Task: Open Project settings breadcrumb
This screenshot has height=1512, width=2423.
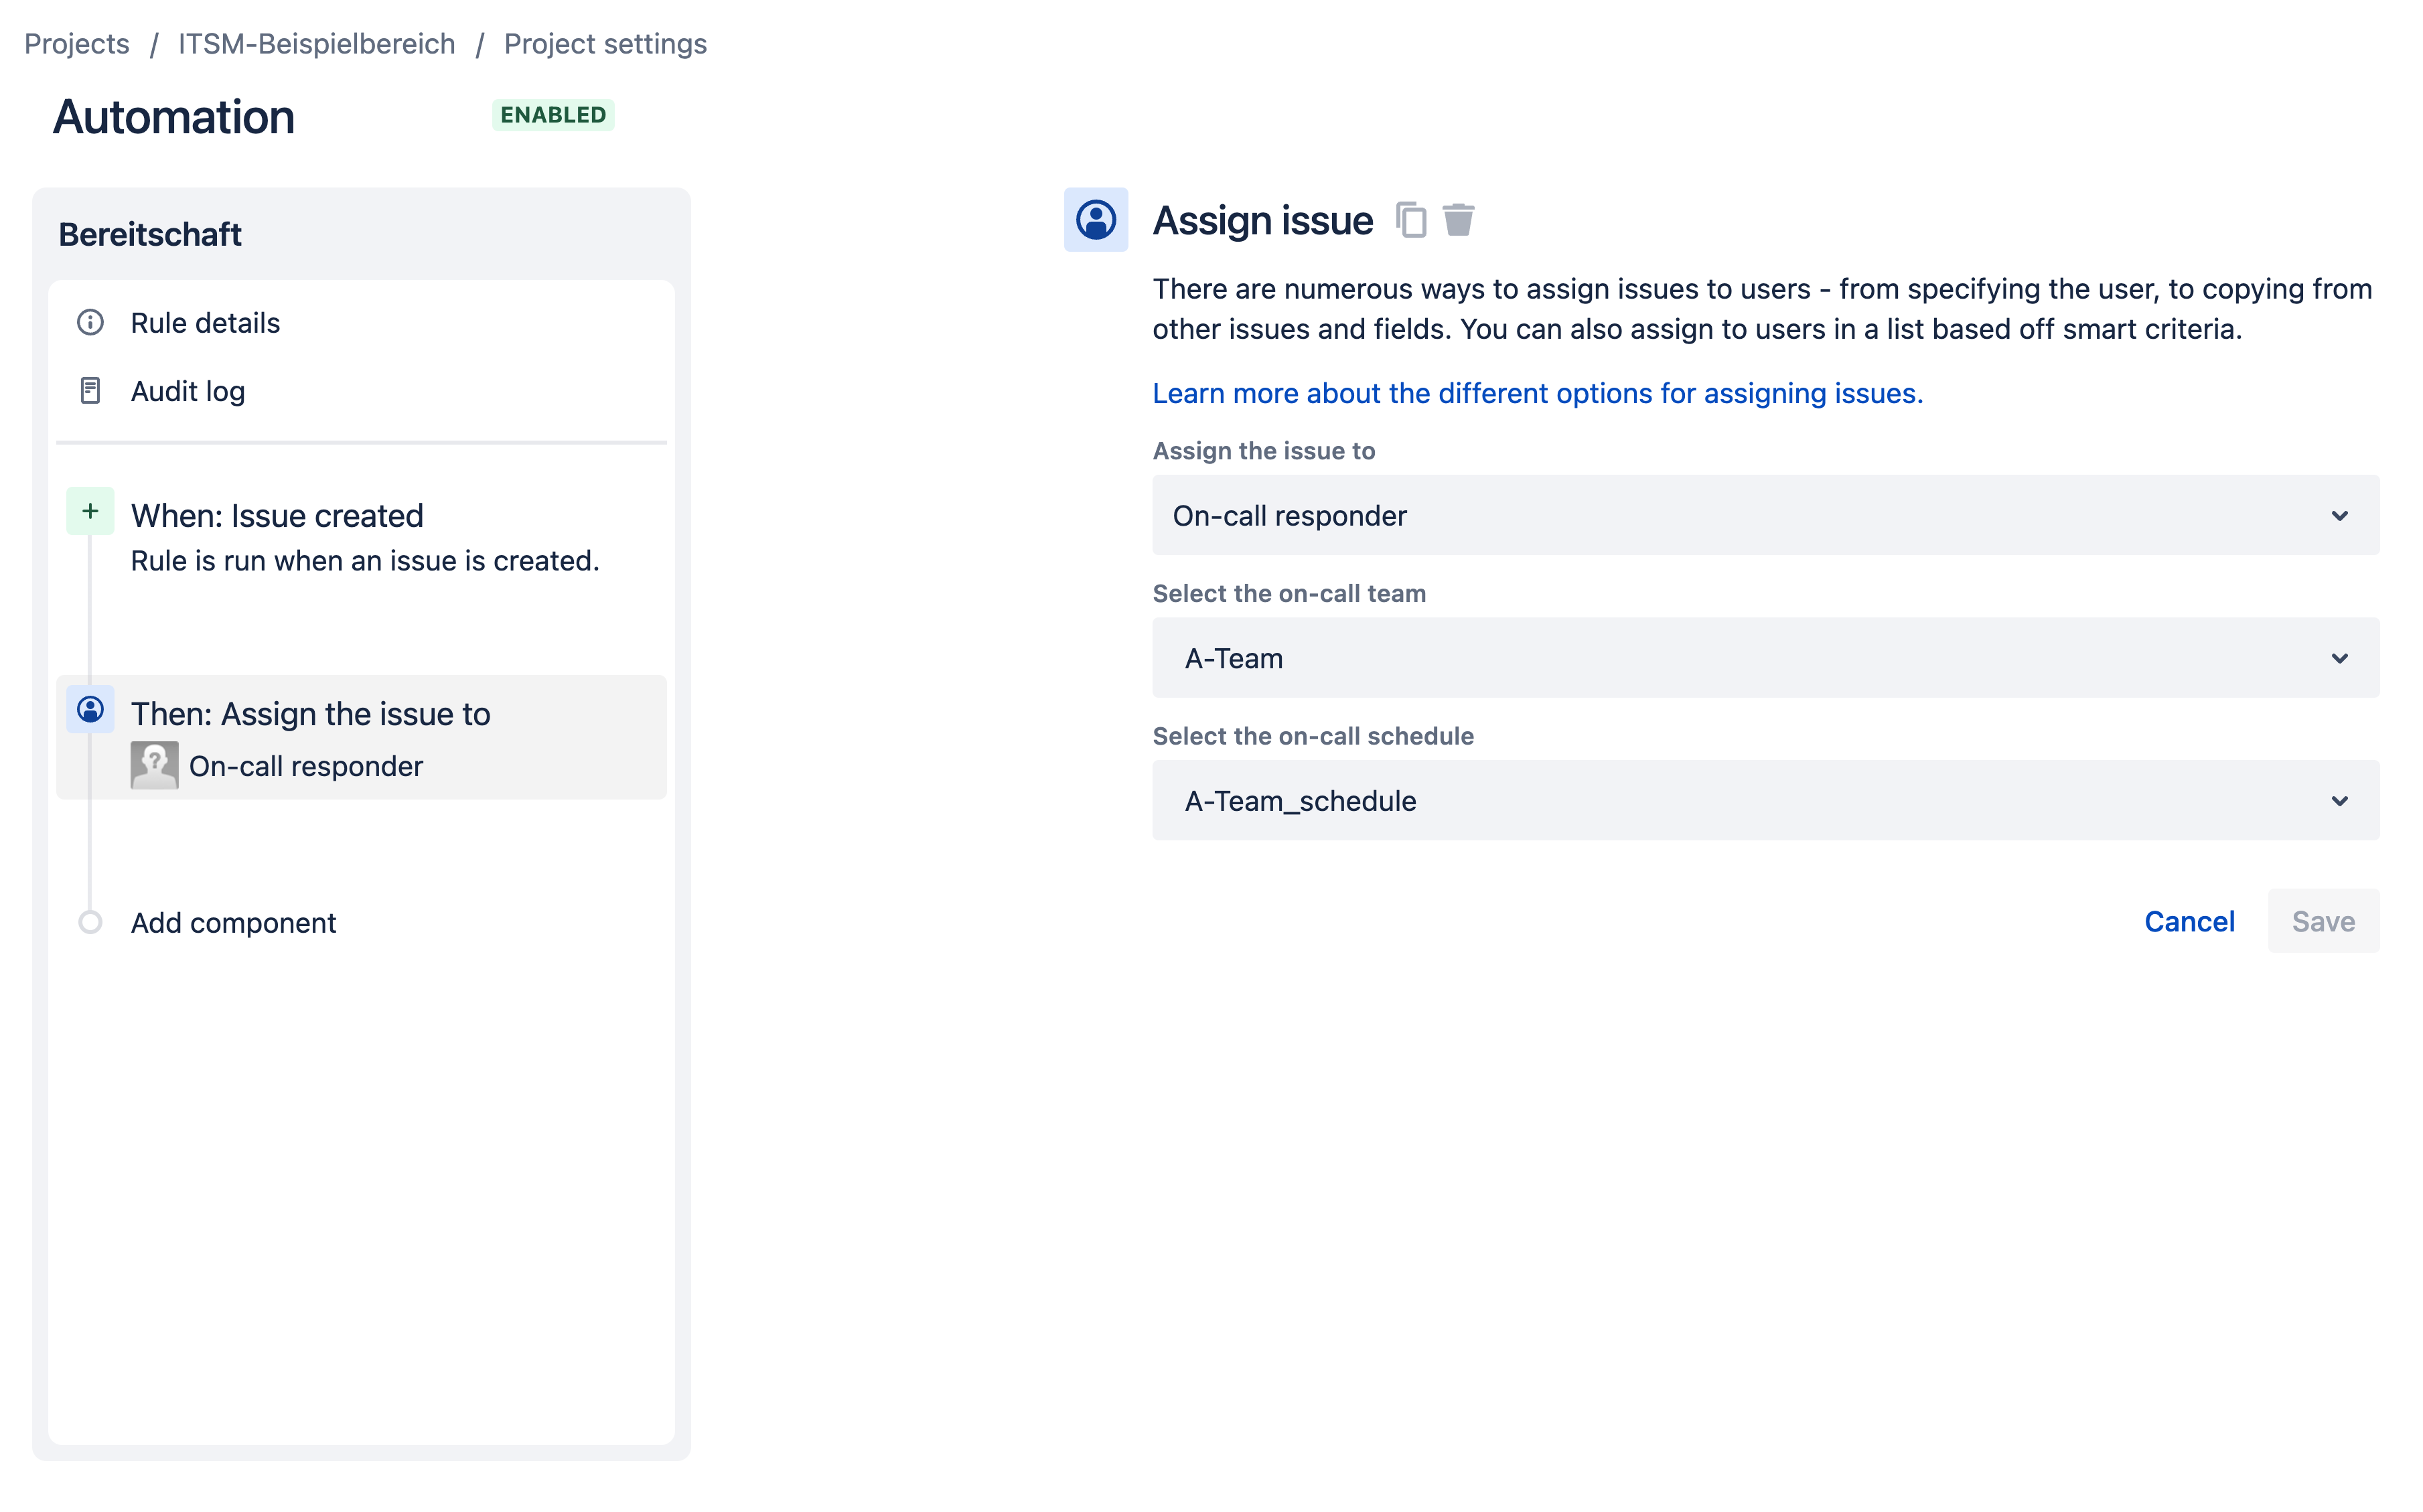Action: pyautogui.click(x=605, y=44)
